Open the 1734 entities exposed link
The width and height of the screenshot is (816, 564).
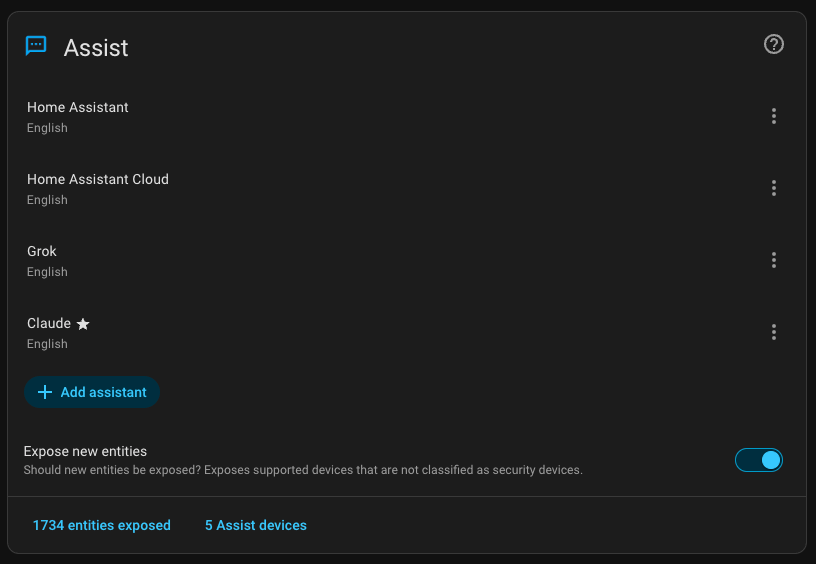click(101, 525)
